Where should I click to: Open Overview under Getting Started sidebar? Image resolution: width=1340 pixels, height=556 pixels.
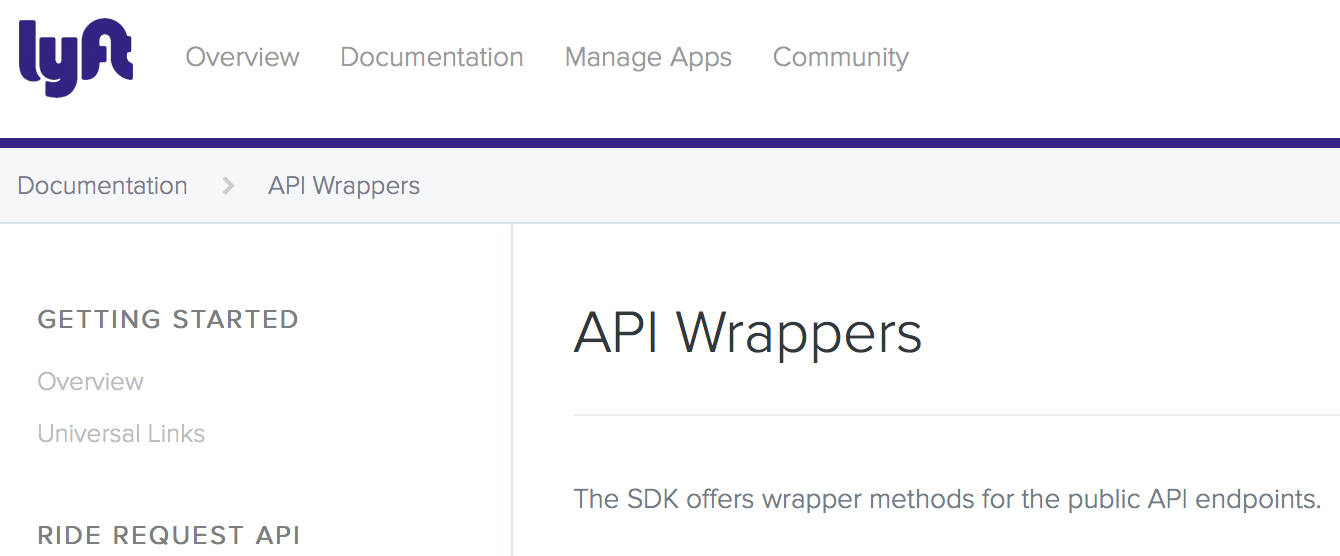pos(91,382)
